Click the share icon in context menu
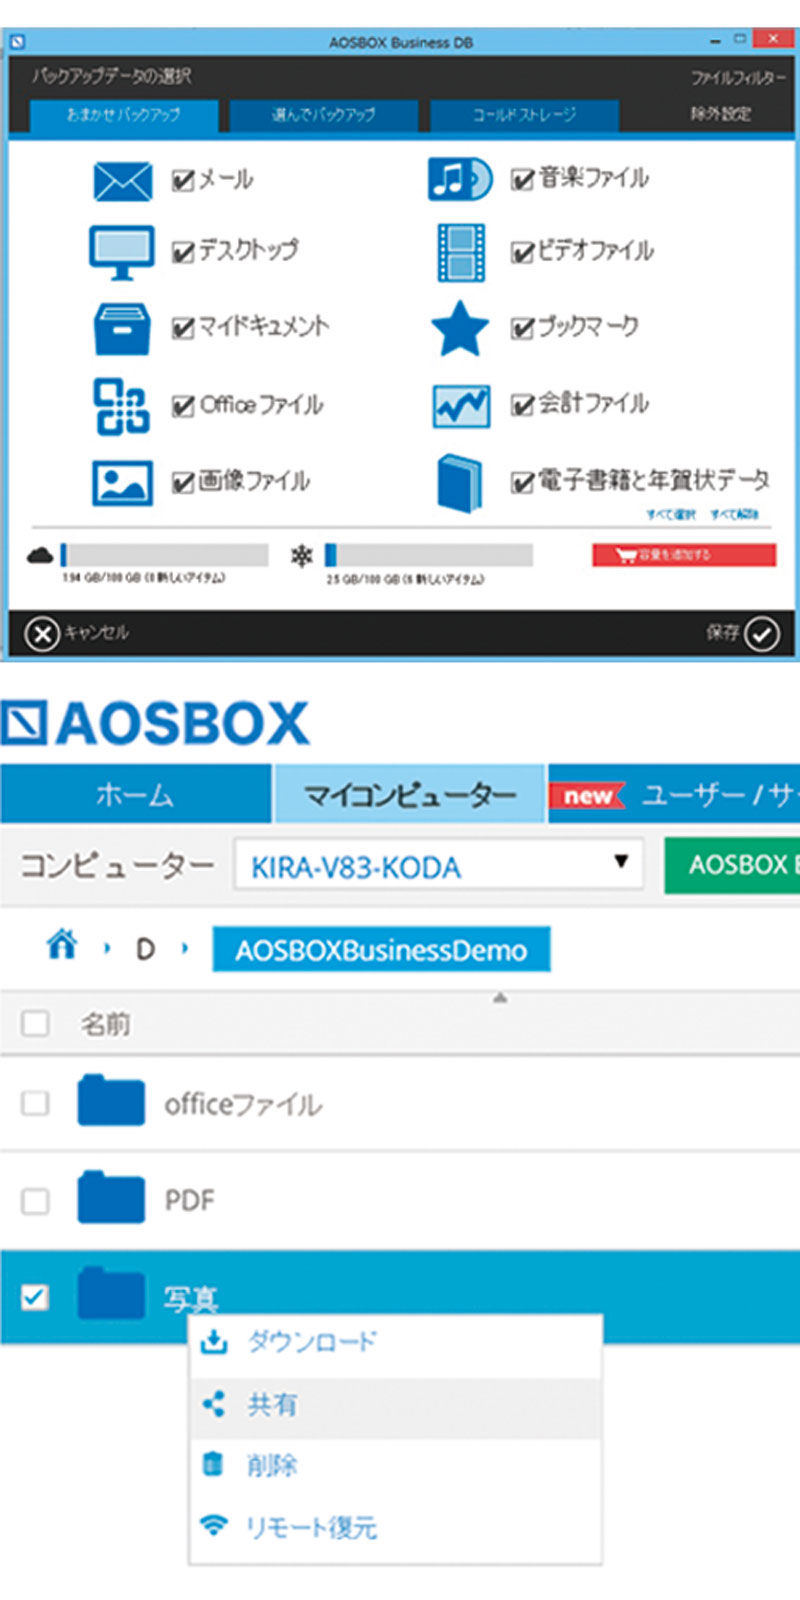The width and height of the screenshot is (800, 1600). click(x=214, y=1404)
